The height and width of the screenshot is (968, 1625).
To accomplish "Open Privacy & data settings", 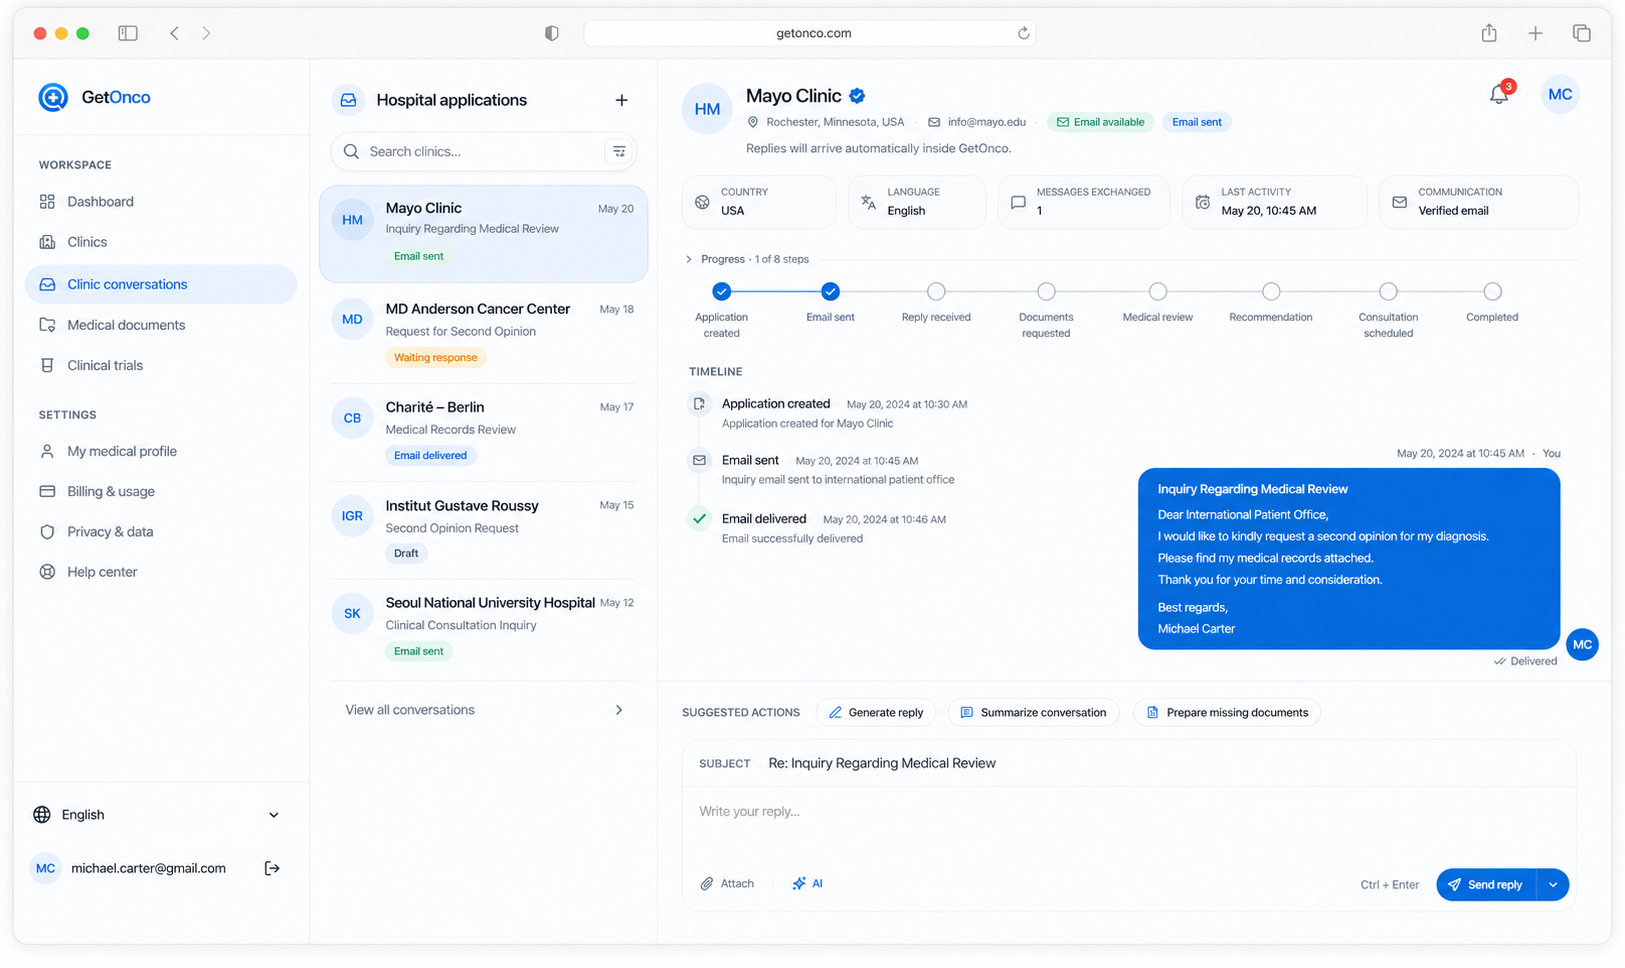I will [x=161, y=532].
